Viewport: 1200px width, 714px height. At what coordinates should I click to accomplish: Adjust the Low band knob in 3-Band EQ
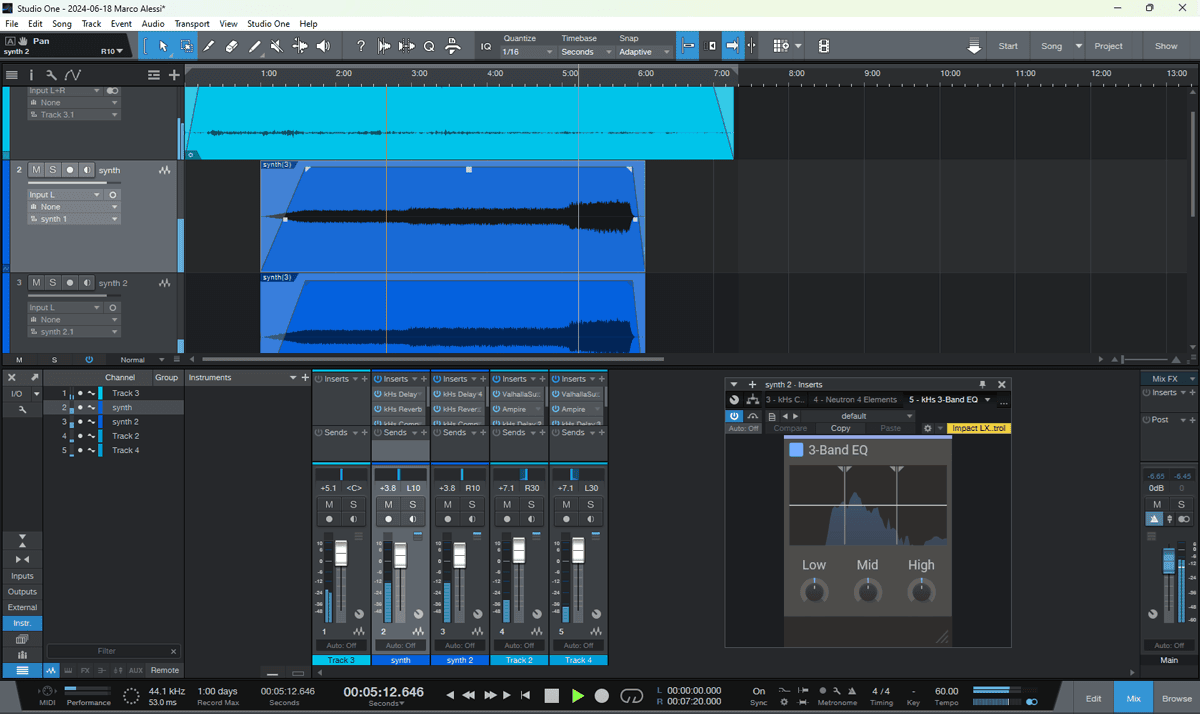pos(814,592)
